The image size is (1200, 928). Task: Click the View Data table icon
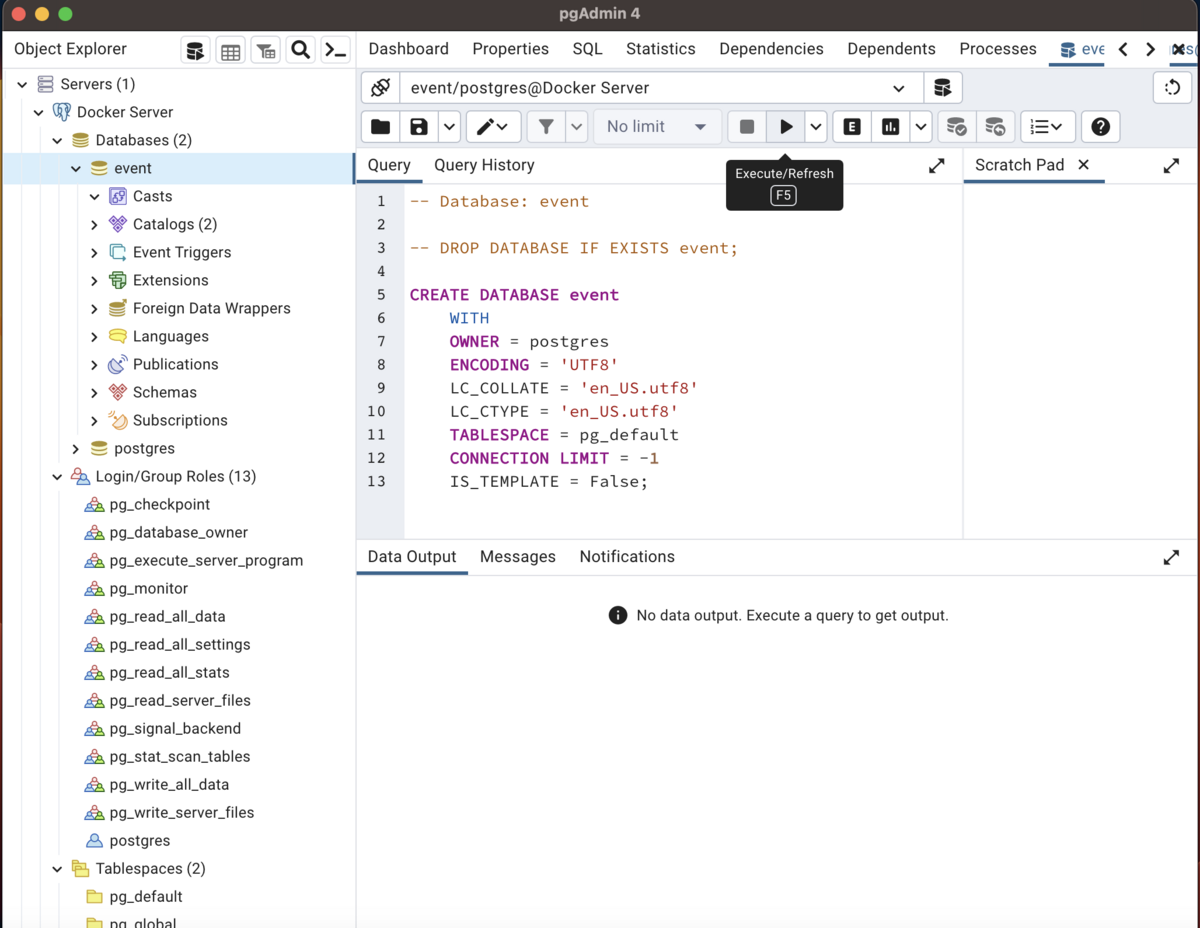(x=230, y=50)
